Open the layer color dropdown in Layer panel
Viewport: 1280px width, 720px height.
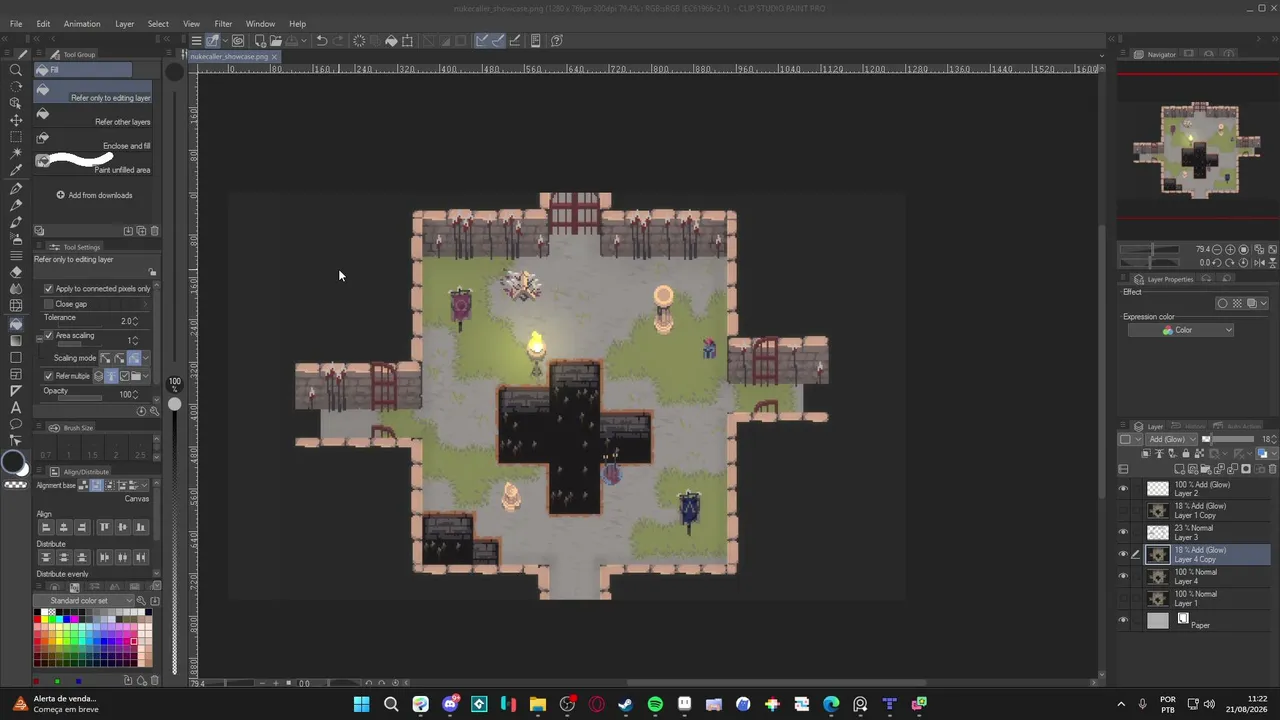pyautogui.click(x=1274, y=453)
